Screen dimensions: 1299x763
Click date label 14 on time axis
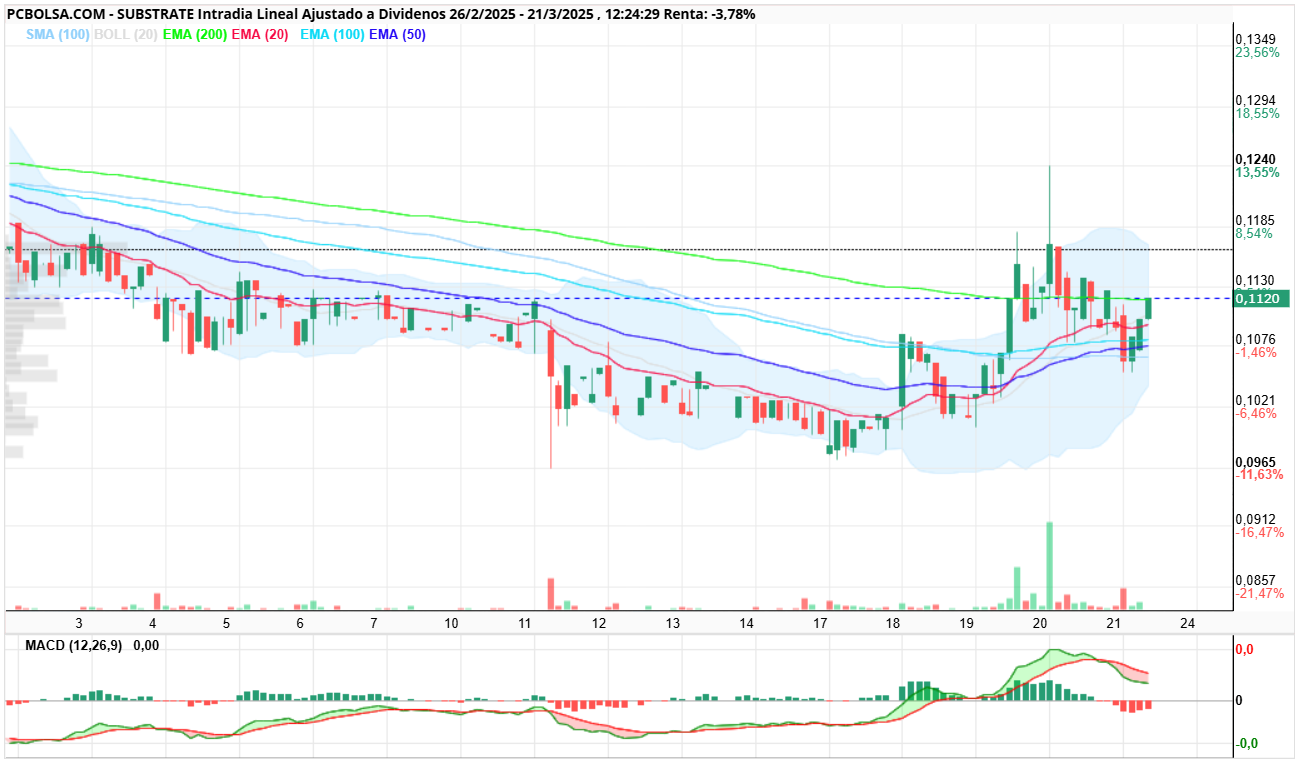click(x=746, y=622)
